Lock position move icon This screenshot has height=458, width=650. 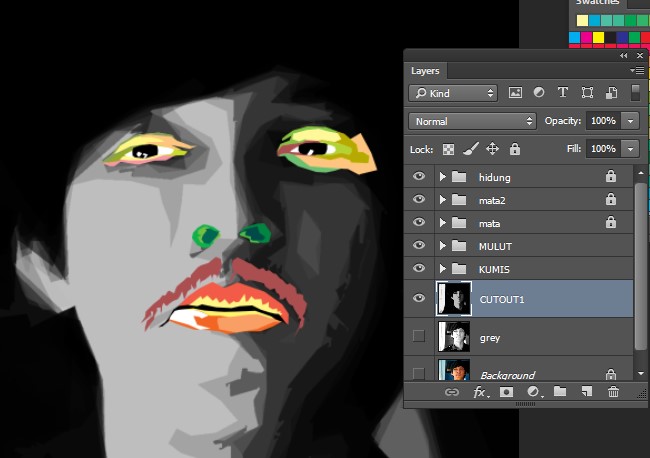tap(492, 148)
